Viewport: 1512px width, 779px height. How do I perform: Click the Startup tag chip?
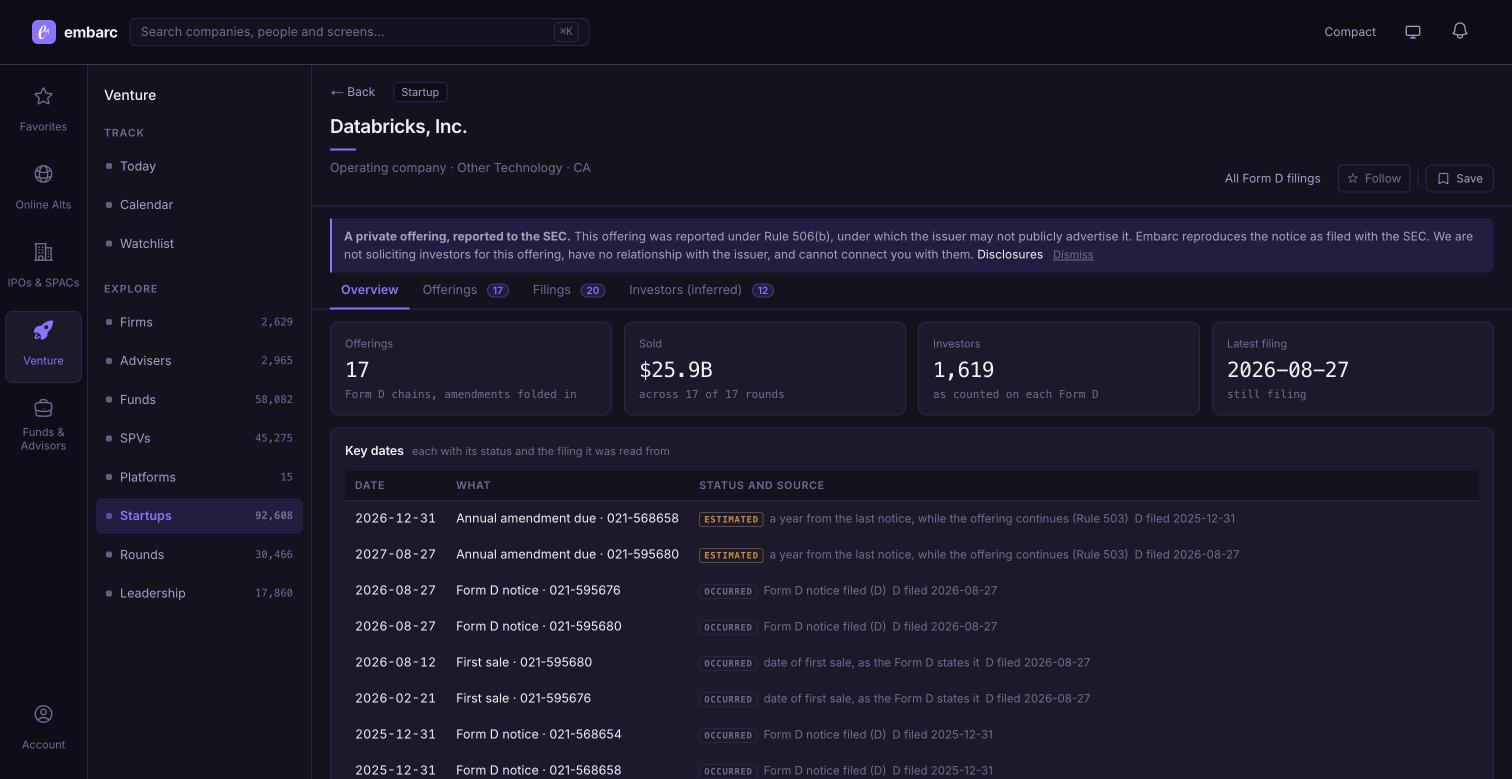(420, 92)
